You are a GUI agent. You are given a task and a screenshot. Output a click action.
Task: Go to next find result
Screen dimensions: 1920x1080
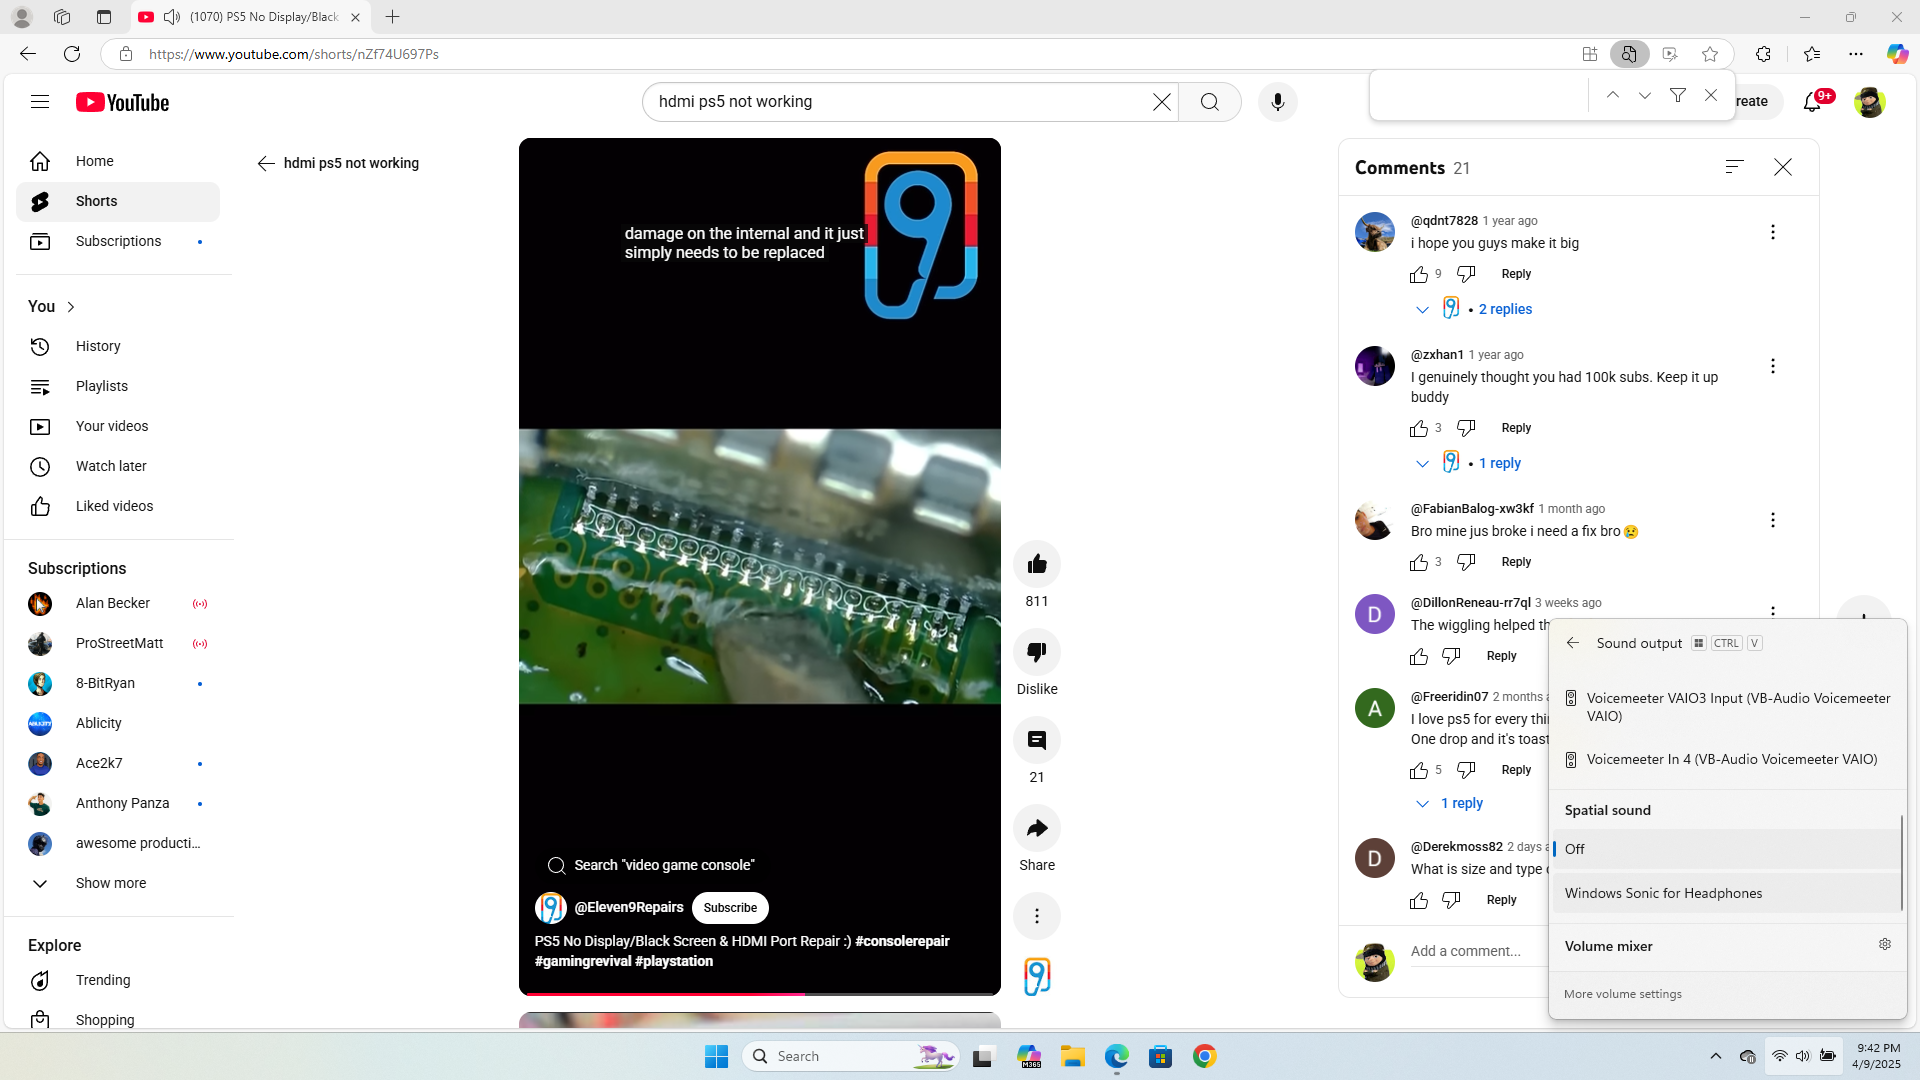click(x=1645, y=95)
